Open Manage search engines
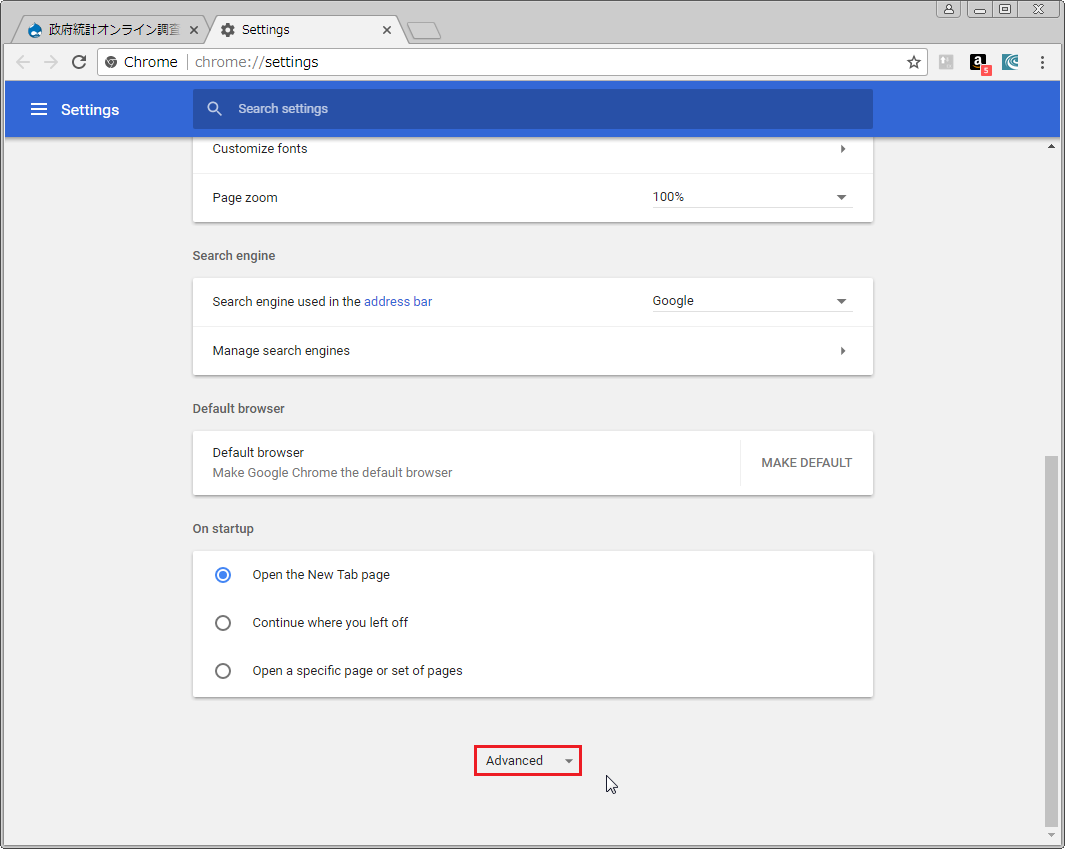The width and height of the screenshot is (1065, 849). point(532,351)
